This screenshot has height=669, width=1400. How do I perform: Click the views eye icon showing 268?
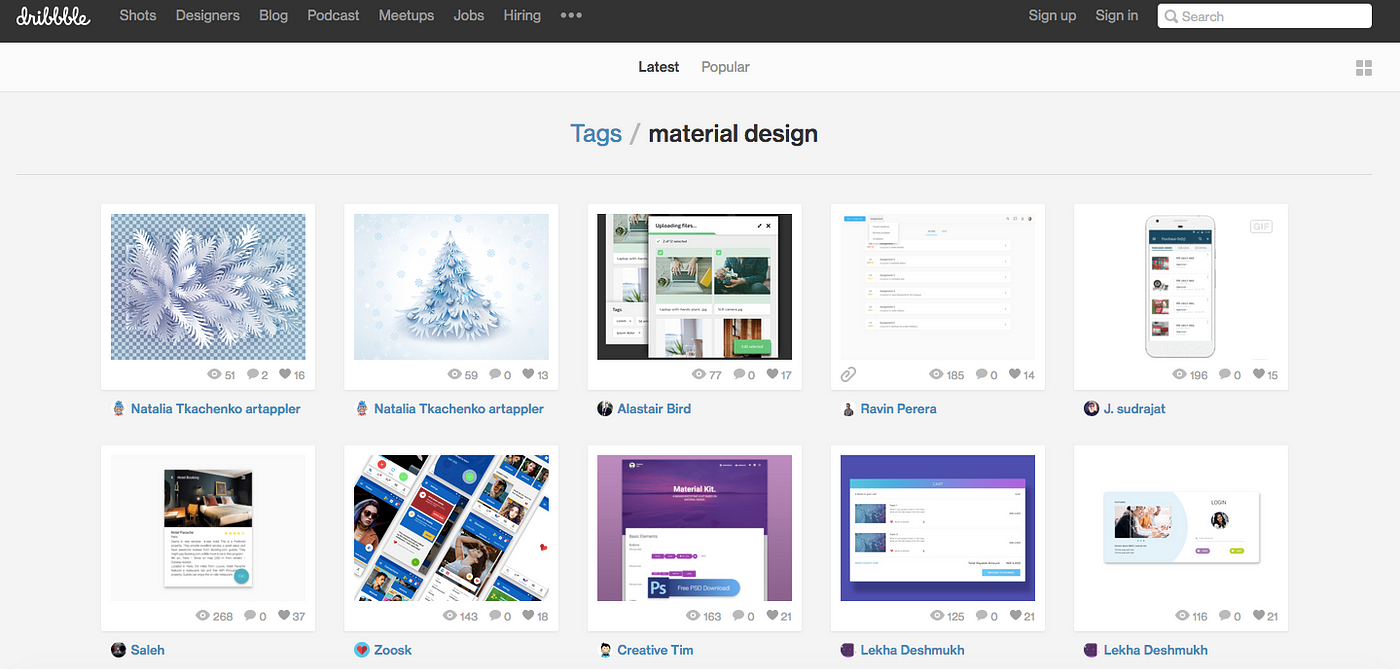[x=203, y=616]
